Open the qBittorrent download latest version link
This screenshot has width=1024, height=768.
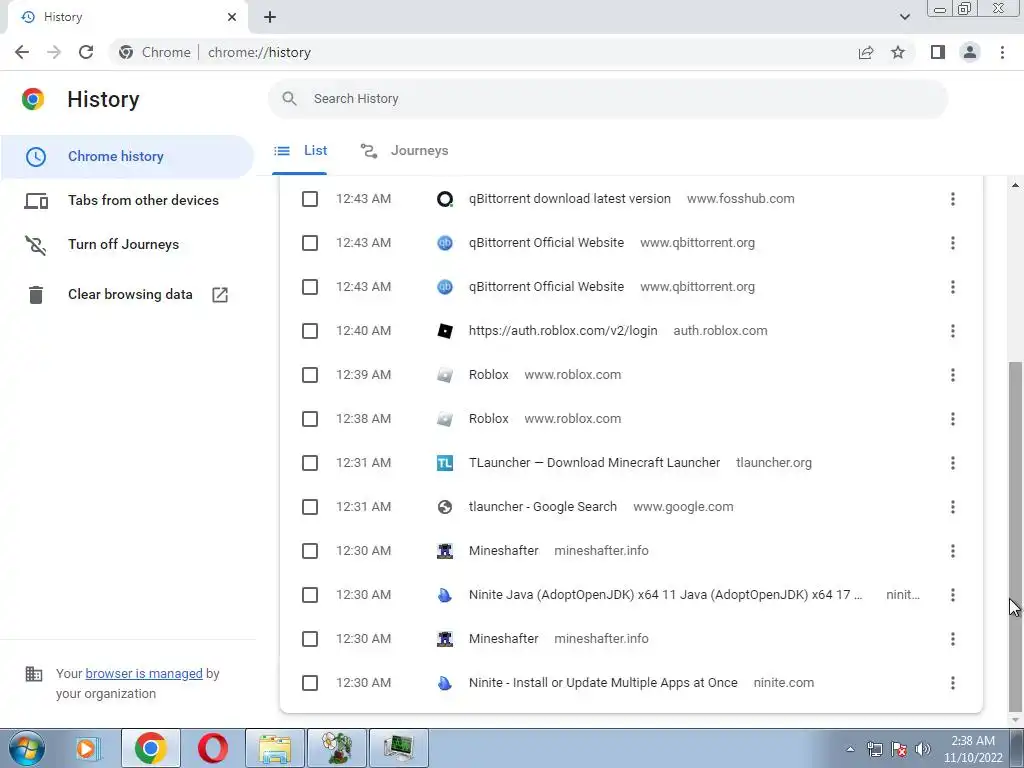(569, 199)
